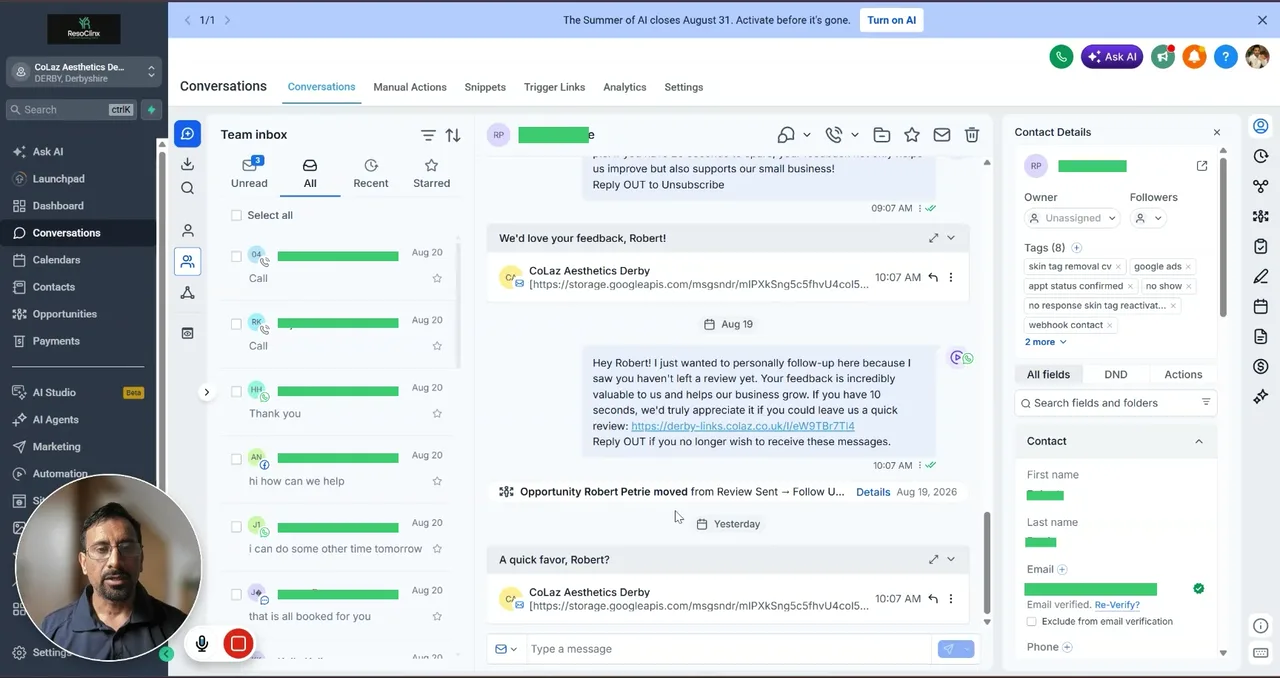Screen dimensions: 1280x678
Task: Click the green phone dialer icon
Action: [x=1061, y=57]
